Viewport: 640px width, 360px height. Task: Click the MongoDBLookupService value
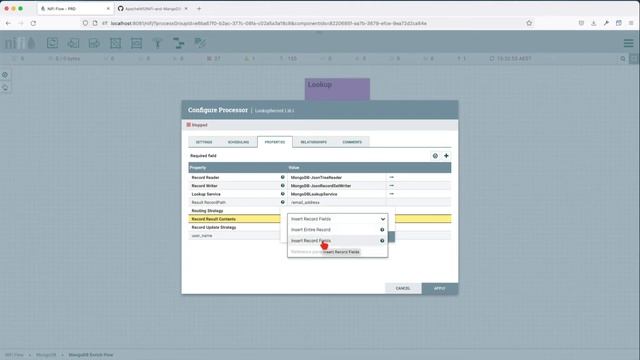point(314,194)
